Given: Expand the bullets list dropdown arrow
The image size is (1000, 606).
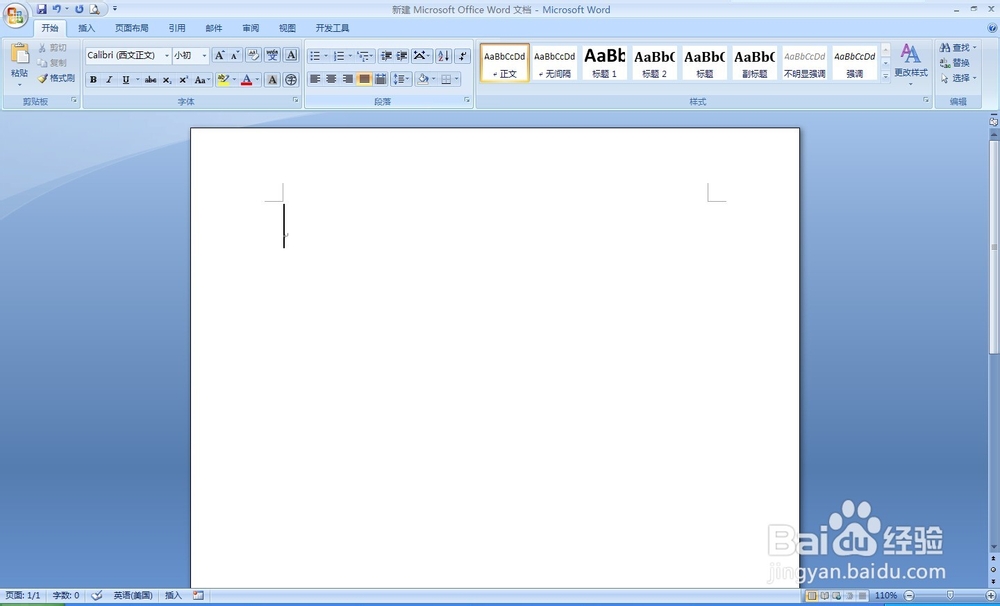Looking at the screenshot, I should (x=326, y=56).
